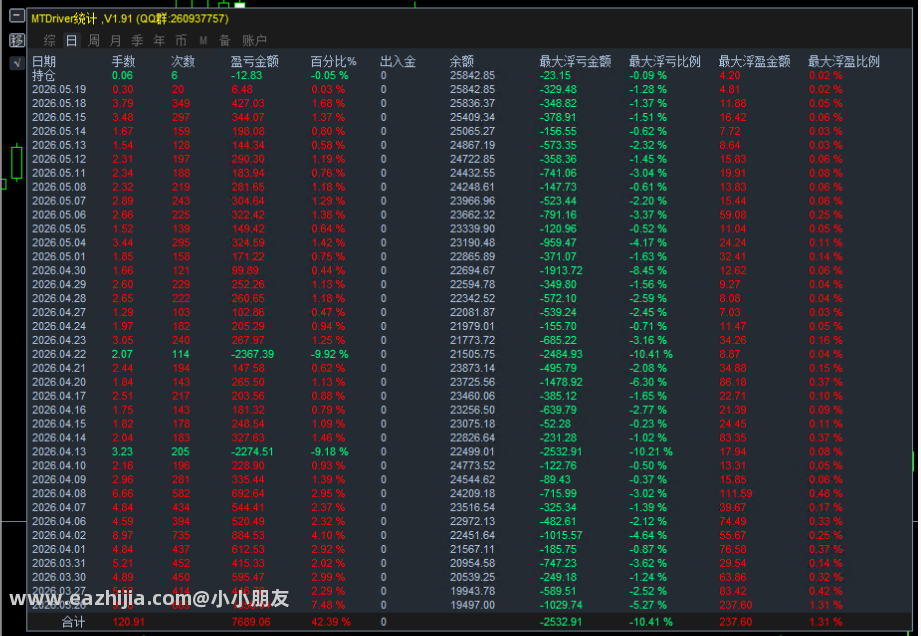Click the balance value 19497.00

coord(472,605)
